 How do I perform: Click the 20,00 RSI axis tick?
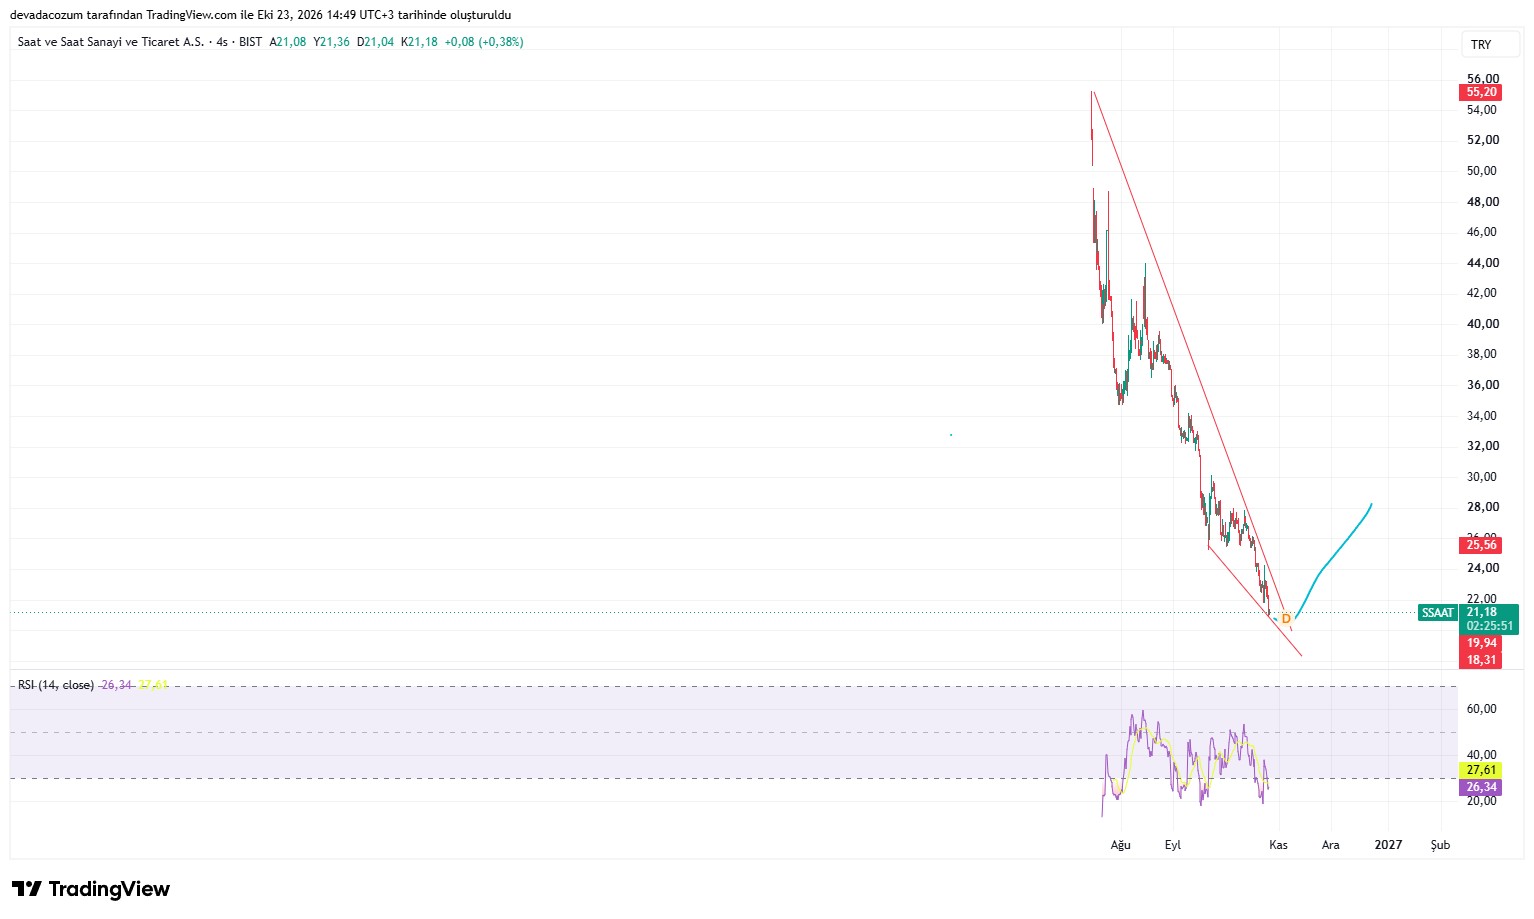point(1483,801)
